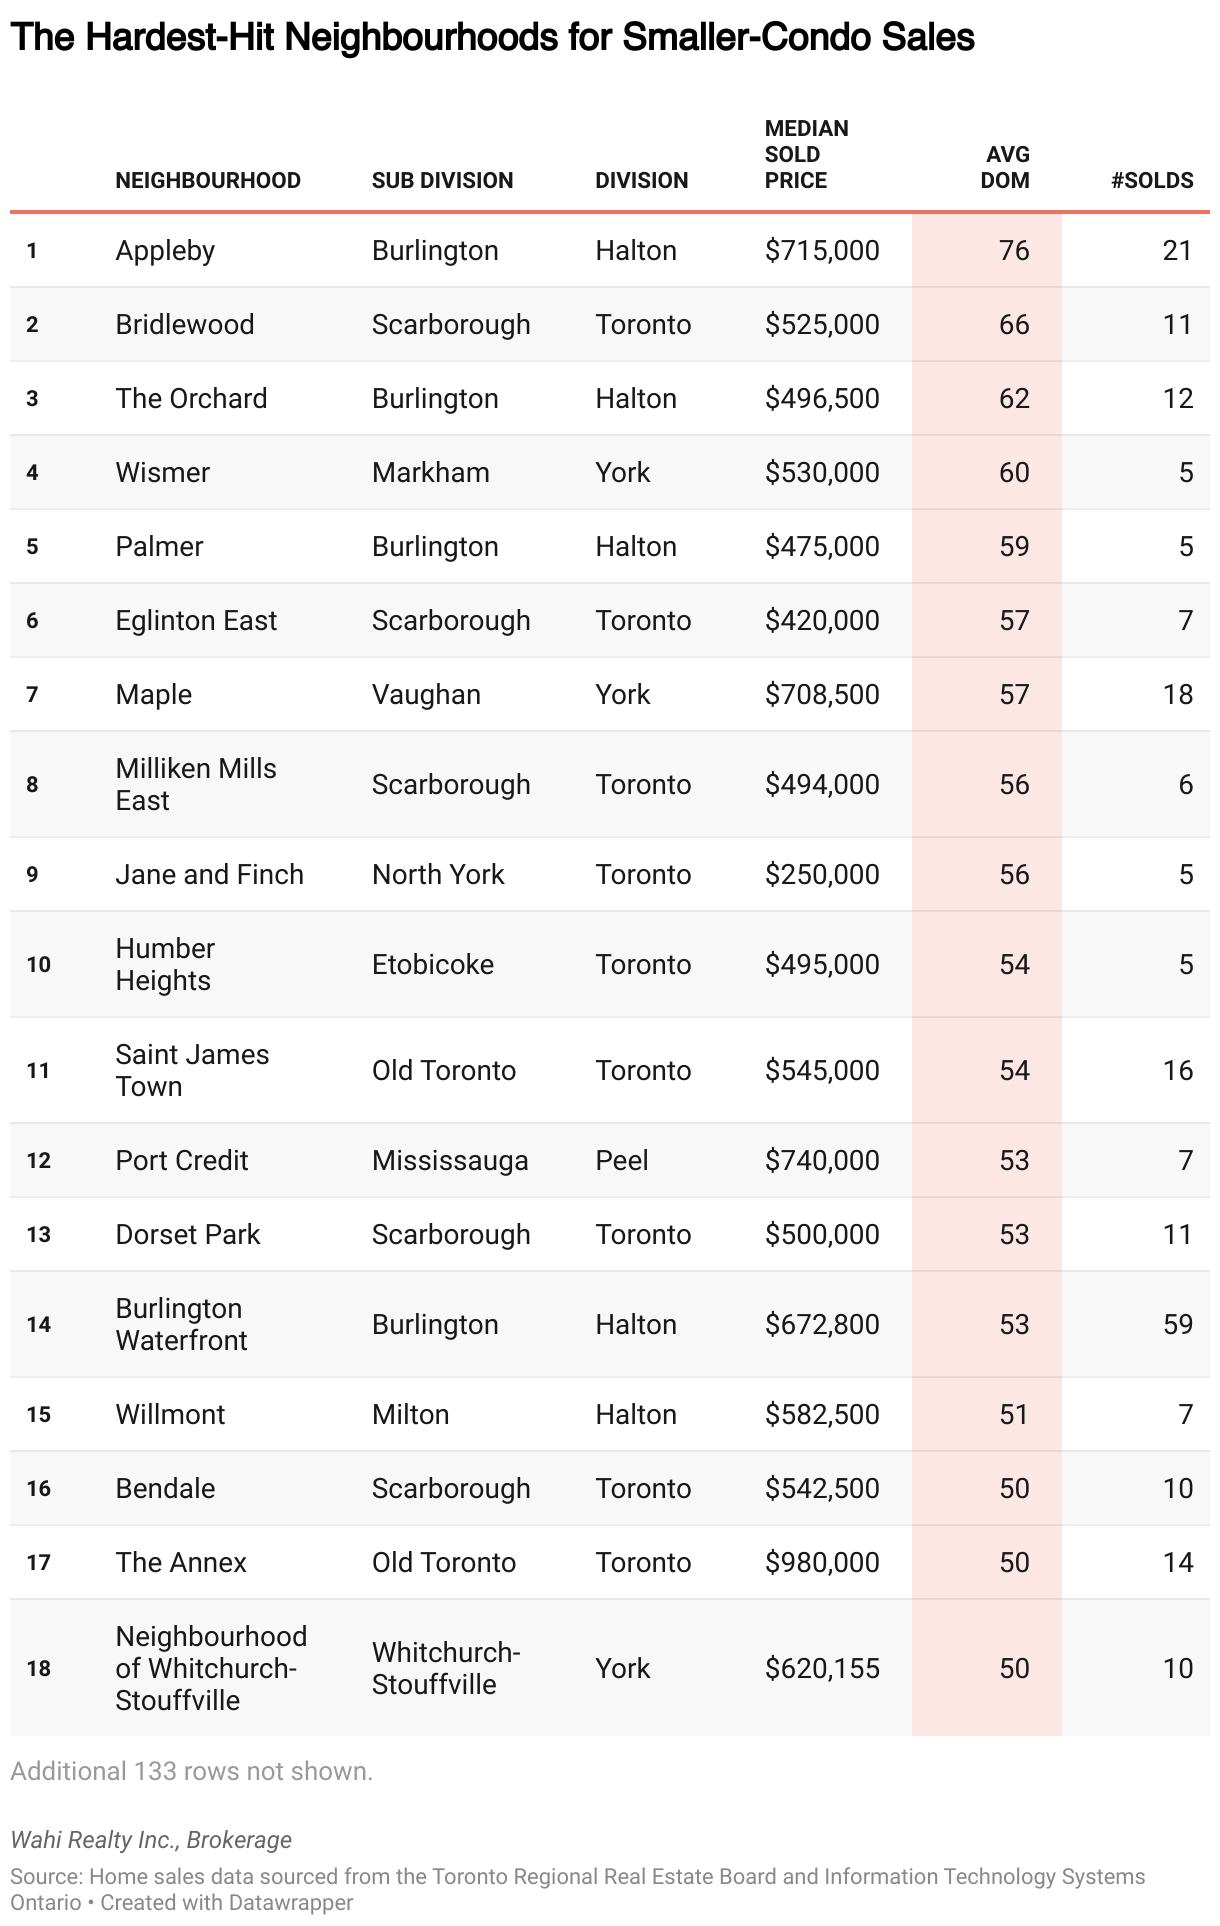The width and height of the screenshot is (1220, 1926).
Task: Click the NEIGHBOURHOOD column header
Action: point(208,181)
